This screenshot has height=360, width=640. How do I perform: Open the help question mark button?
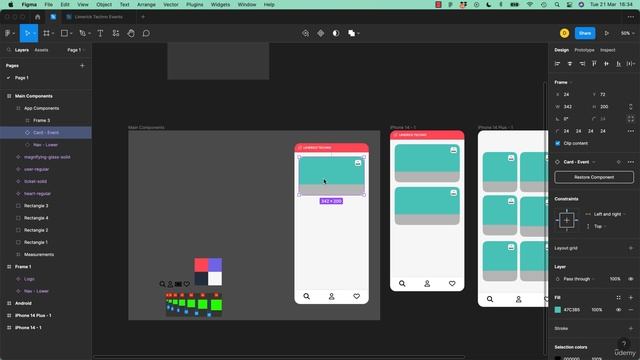tap(624, 344)
